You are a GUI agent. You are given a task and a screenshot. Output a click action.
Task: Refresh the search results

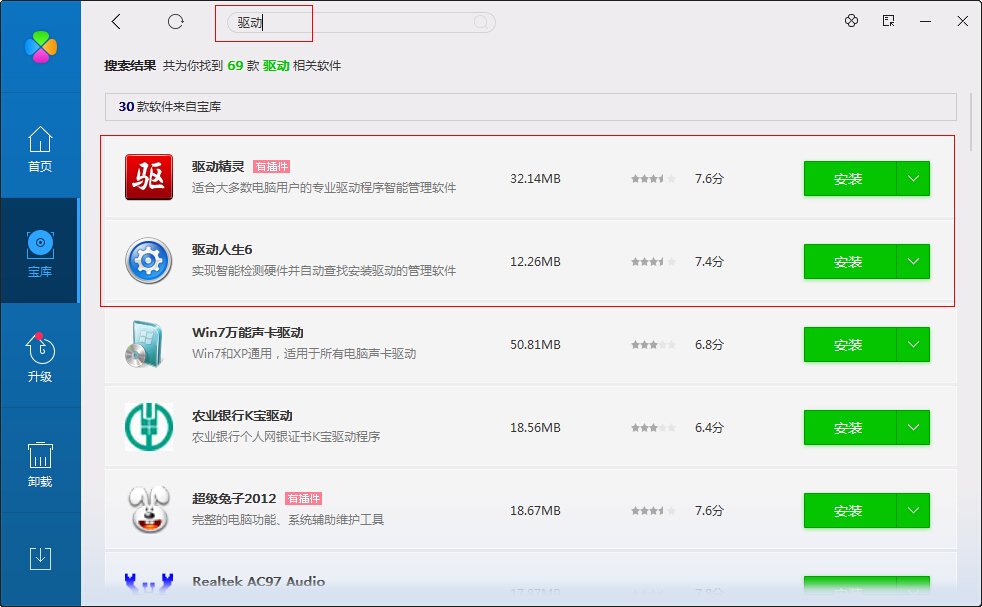pos(176,21)
